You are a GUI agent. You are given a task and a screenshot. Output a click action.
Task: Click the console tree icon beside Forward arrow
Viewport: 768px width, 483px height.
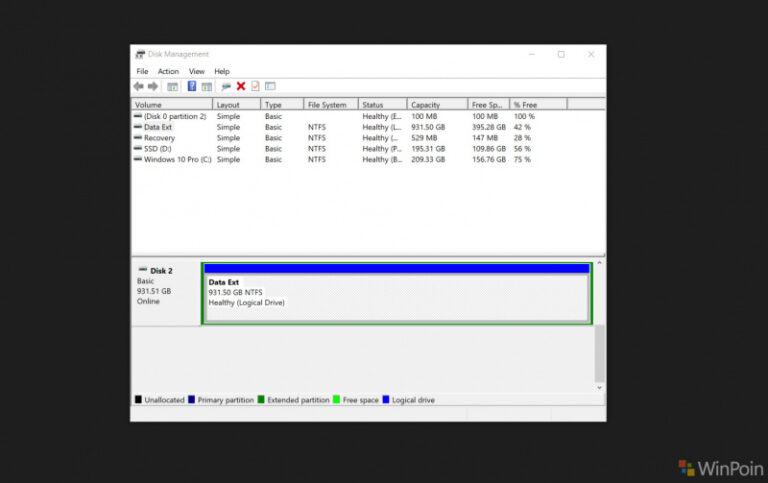(172, 87)
